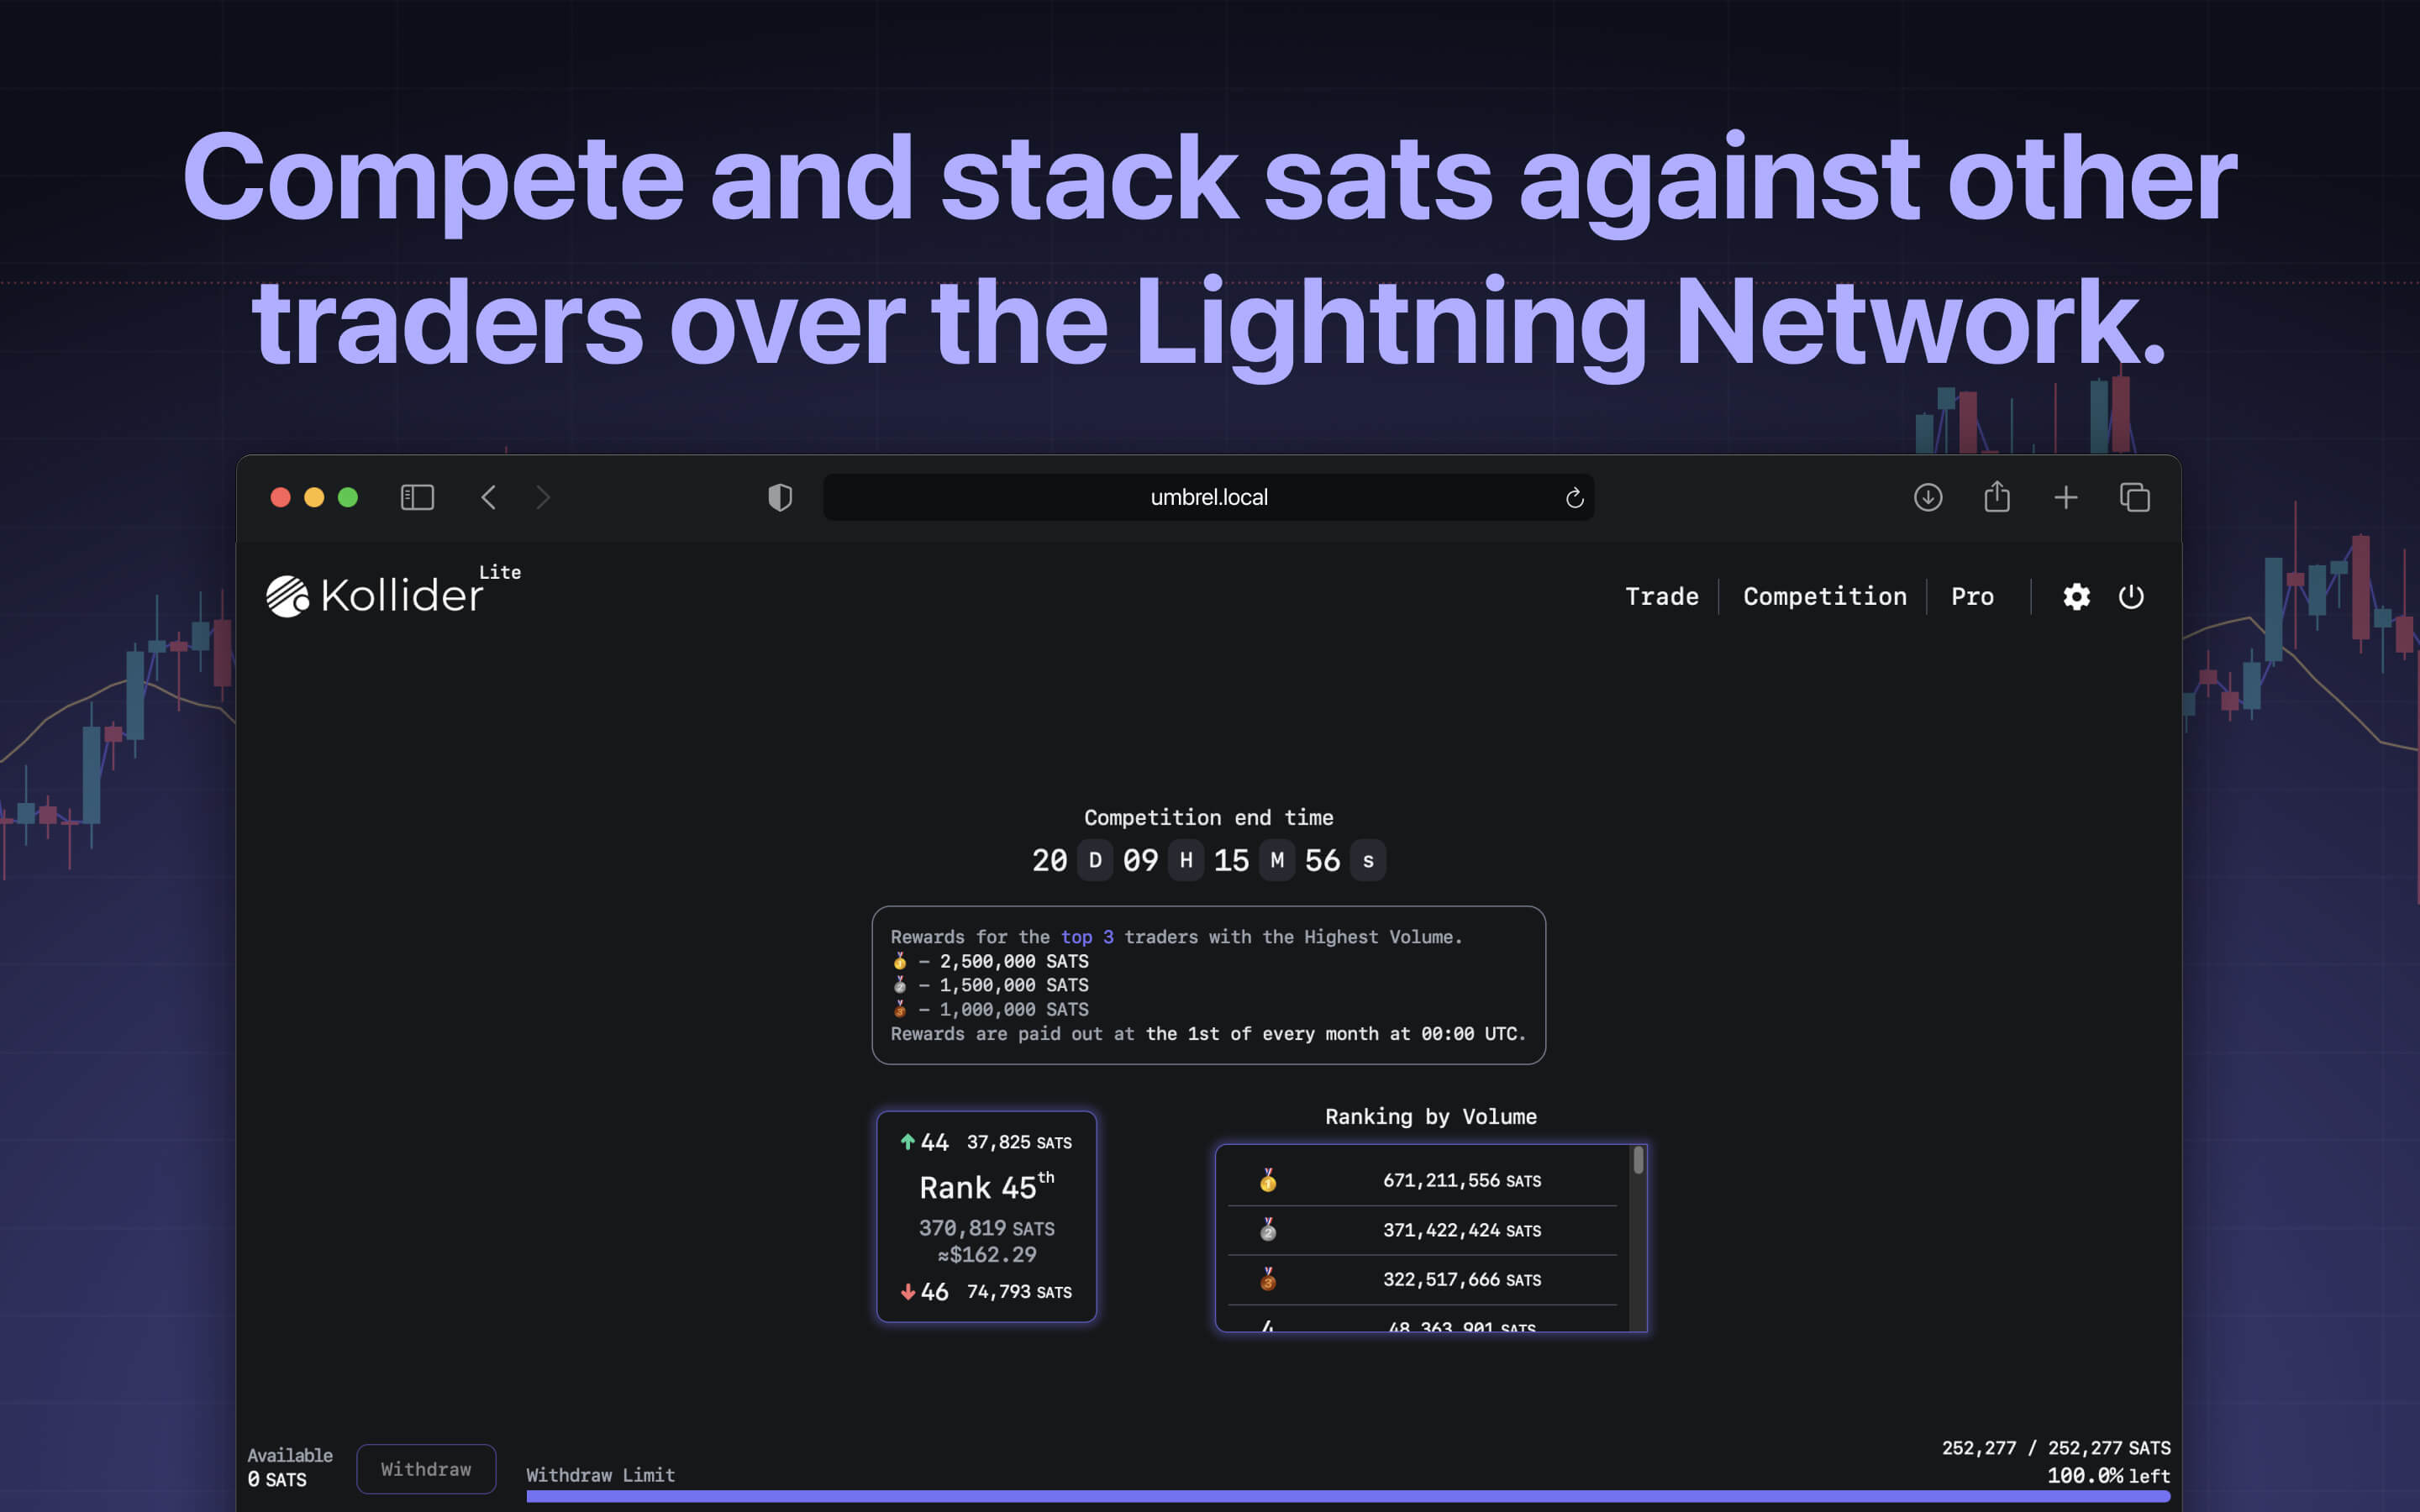Image resolution: width=2420 pixels, height=1512 pixels.
Task: Click the Kollider logo
Action: click(x=375, y=596)
